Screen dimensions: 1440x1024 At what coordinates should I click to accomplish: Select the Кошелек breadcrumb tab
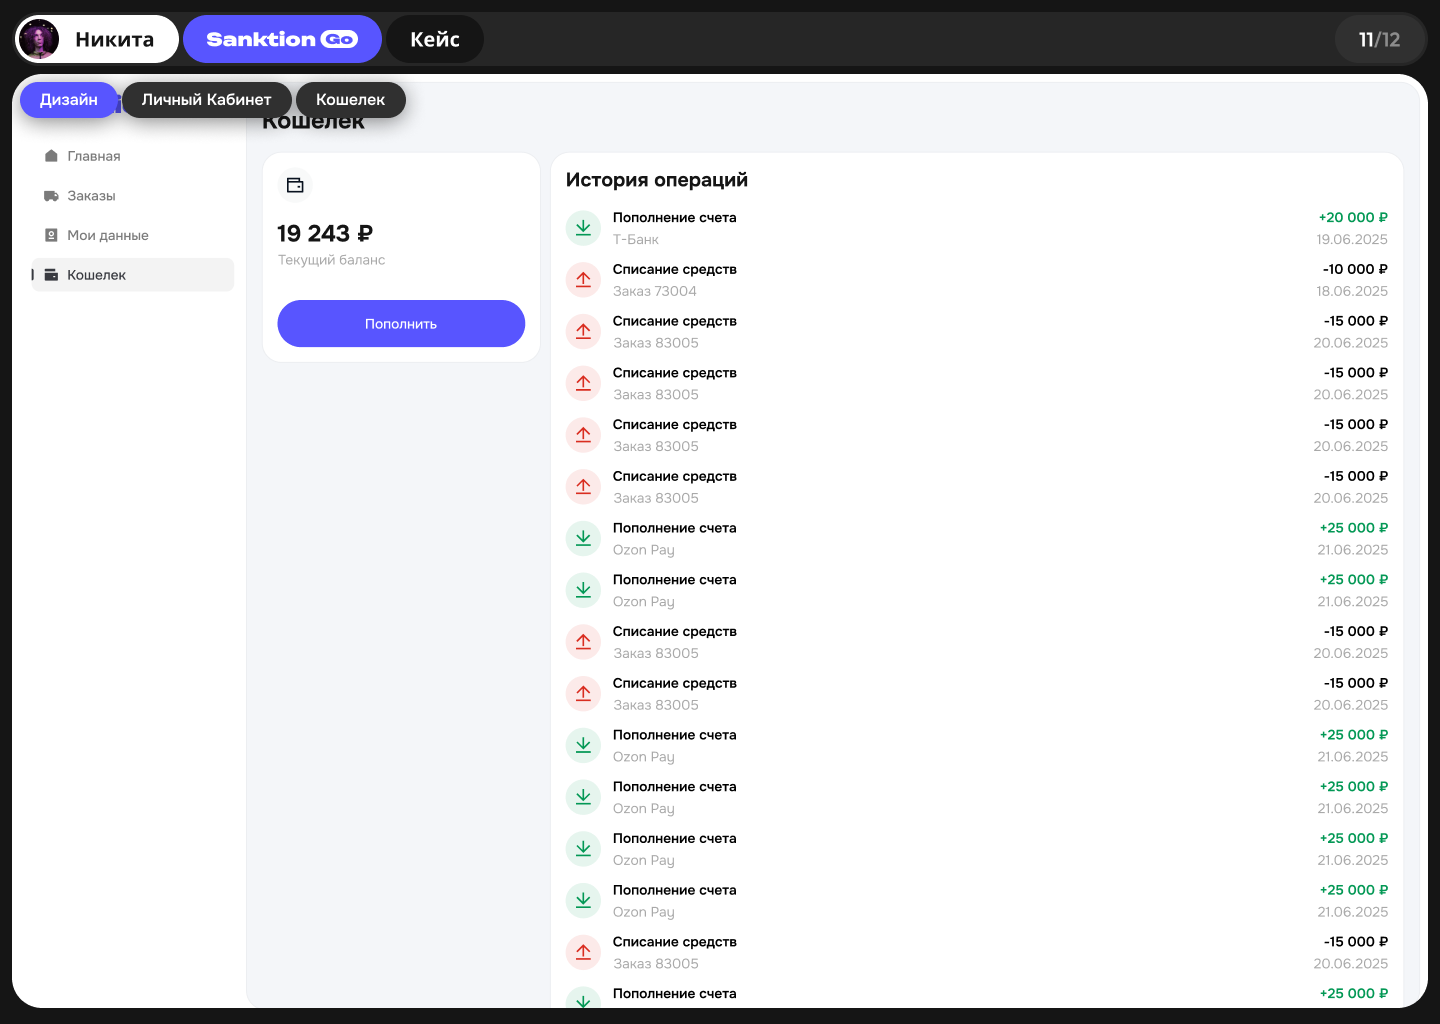(350, 100)
